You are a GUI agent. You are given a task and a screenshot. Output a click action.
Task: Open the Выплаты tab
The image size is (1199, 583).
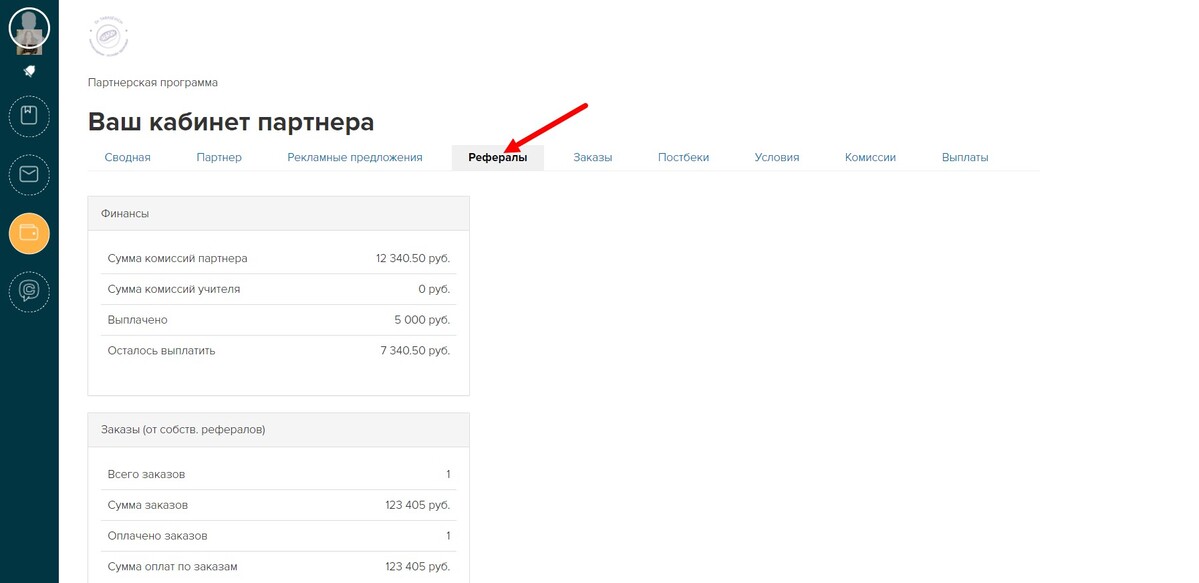(x=965, y=158)
